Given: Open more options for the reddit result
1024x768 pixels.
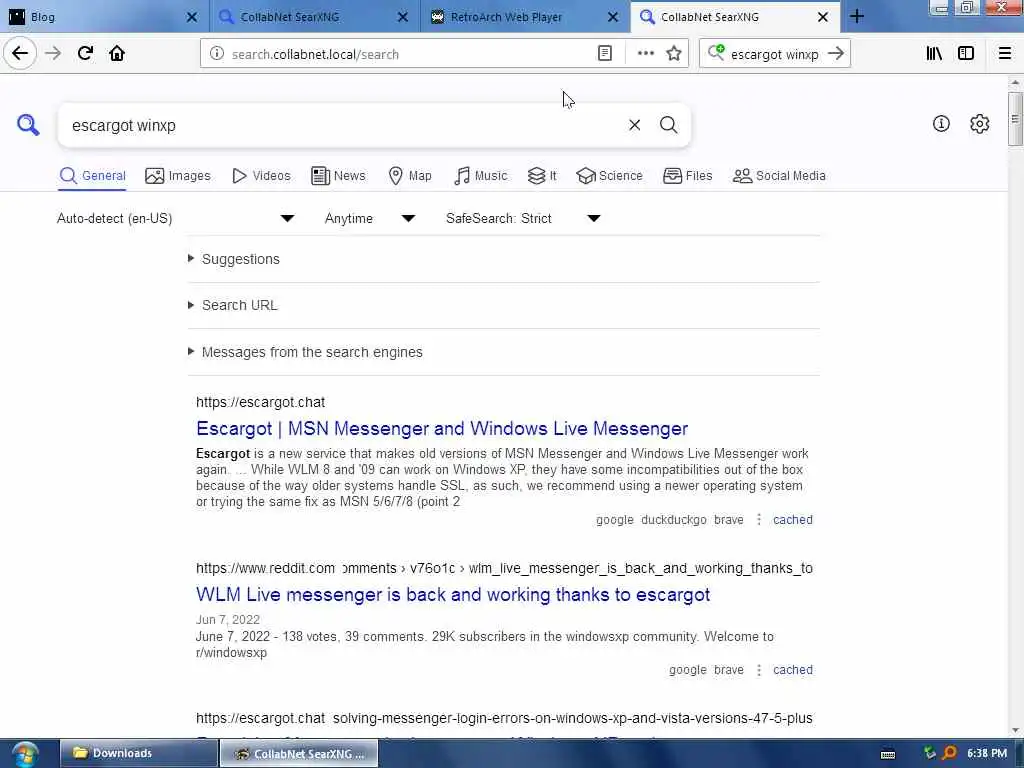Looking at the screenshot, I should pyautogui.click(x=759, y=670).
